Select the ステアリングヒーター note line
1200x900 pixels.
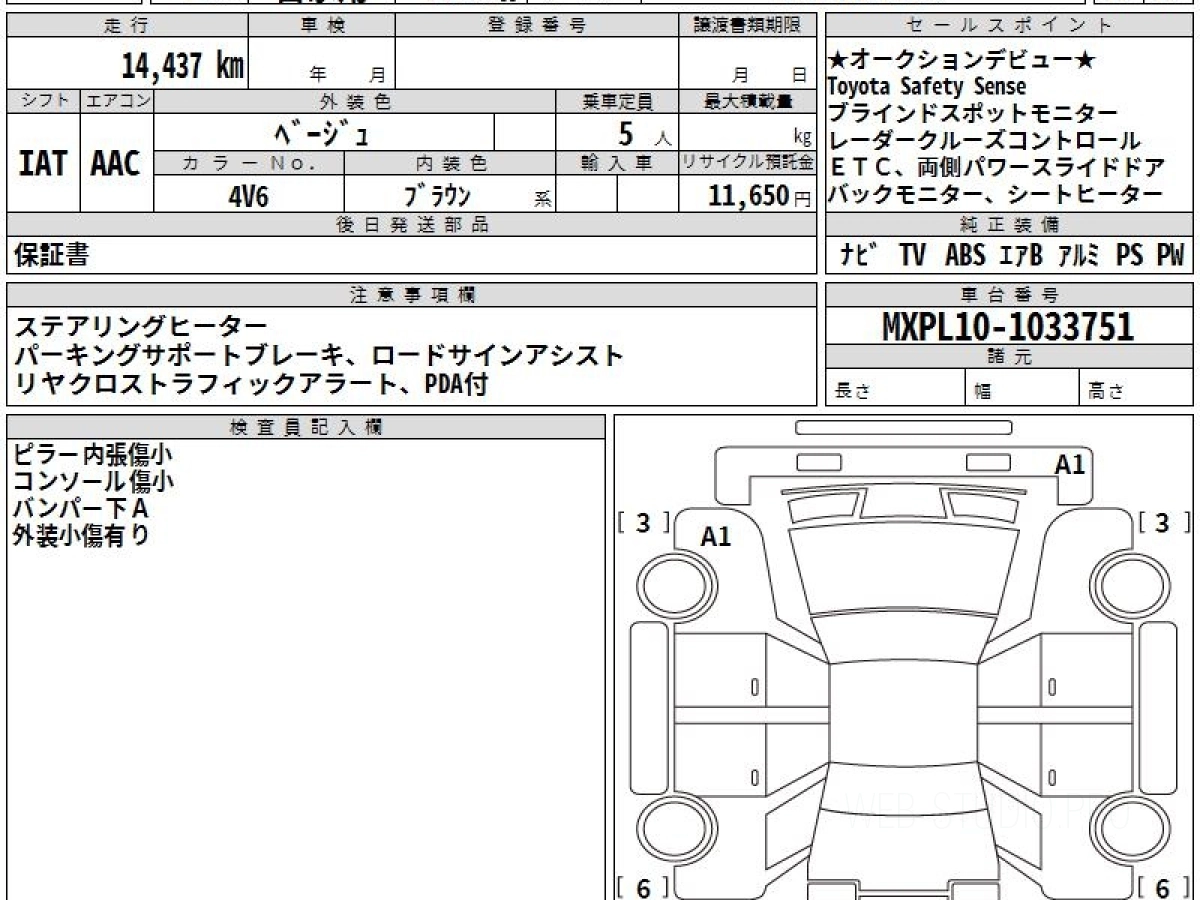coord(141,327)
